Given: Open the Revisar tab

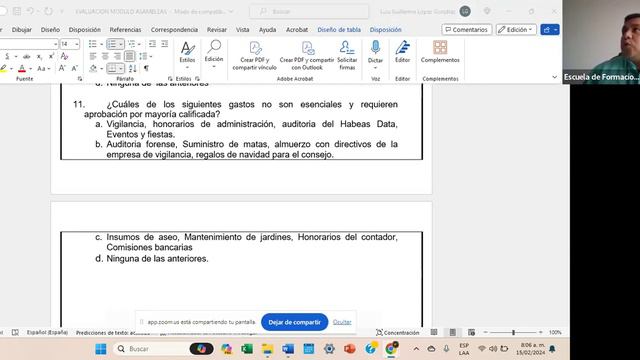Looking at the screenshot, I should (x=217, y=30).
